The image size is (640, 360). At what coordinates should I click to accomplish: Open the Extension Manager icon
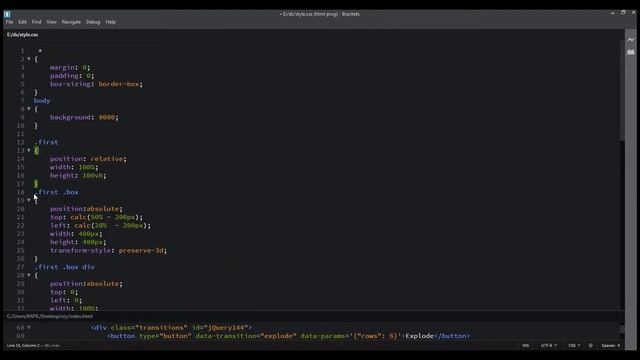click(631, 52)
